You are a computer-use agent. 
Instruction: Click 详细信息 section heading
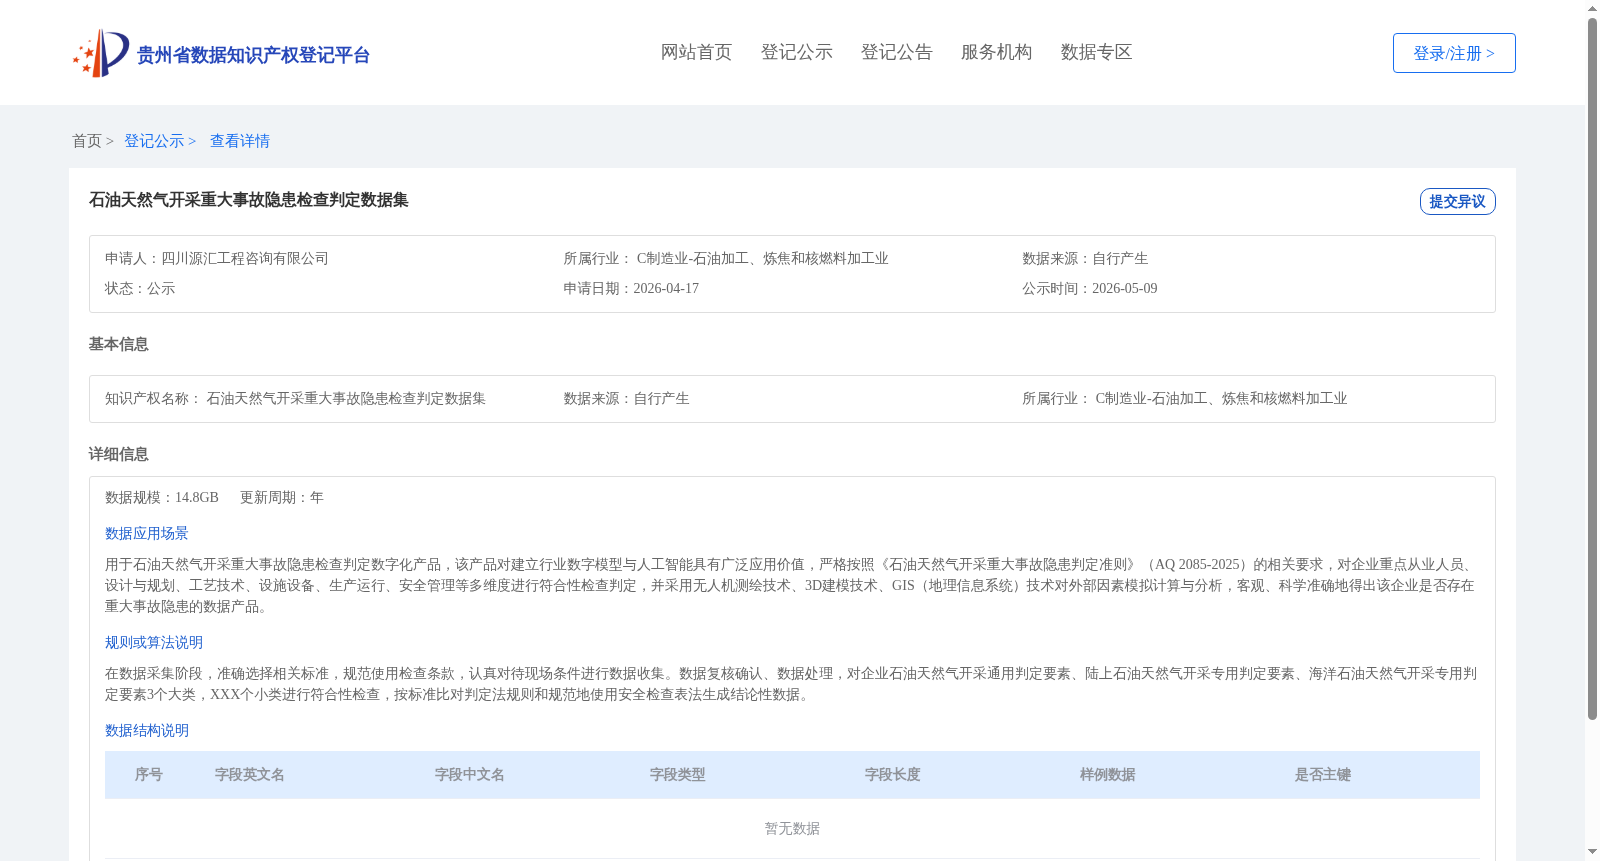118,454
